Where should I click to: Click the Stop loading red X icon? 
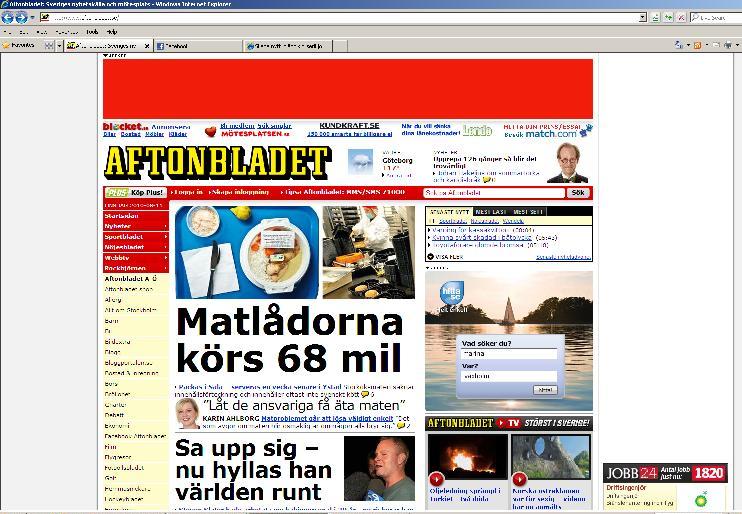tap(681, 18)
